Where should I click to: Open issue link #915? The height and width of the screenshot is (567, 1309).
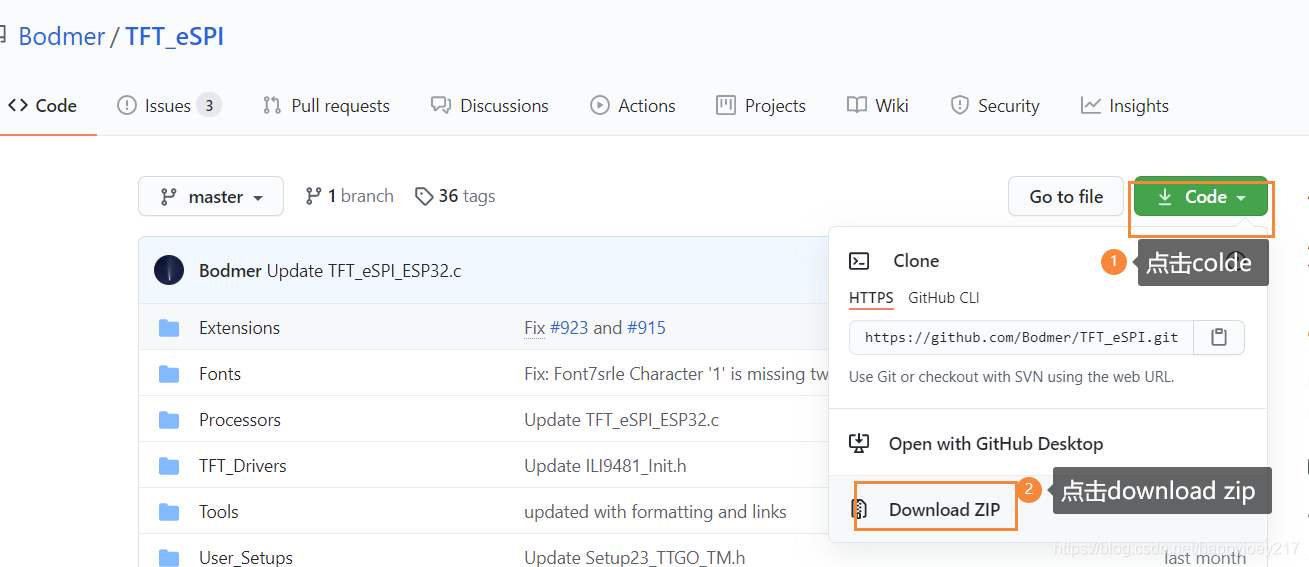coord(646,328)
